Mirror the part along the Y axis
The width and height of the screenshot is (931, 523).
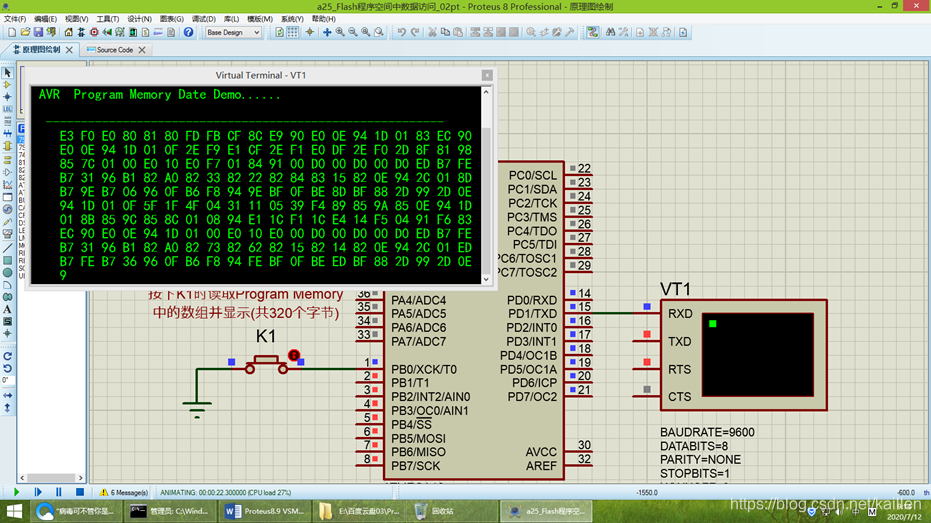pyautogui.click(x=7, y=408)
